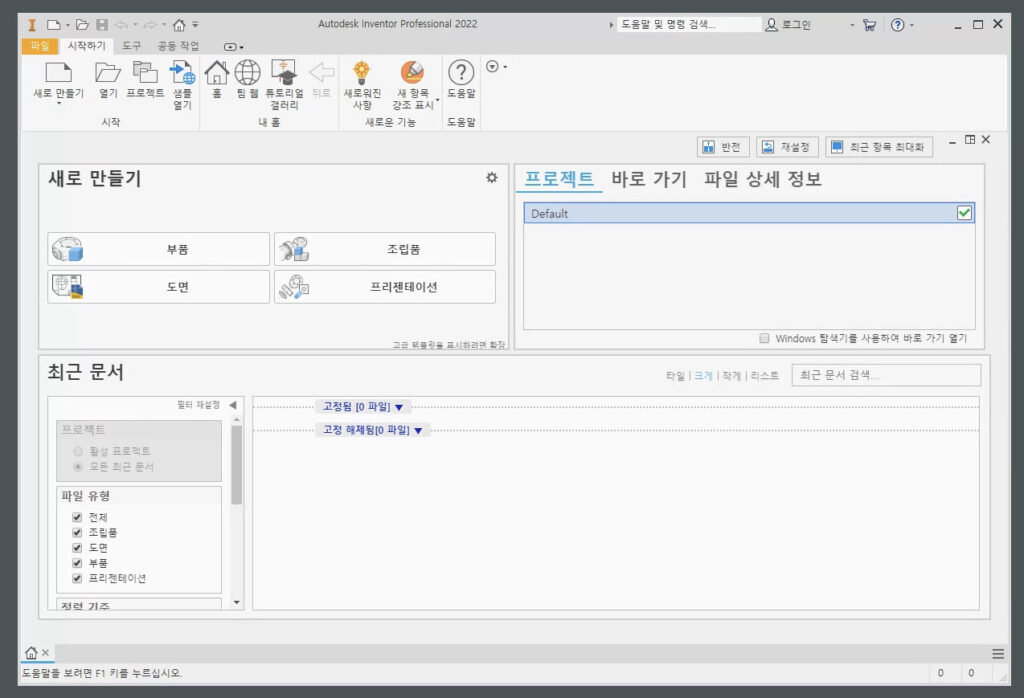This screenshot has width=1024, height=698.
Task: Open the 새로 만들기 dropdown arrow under ribbon button
Action: tap(58, 103)
